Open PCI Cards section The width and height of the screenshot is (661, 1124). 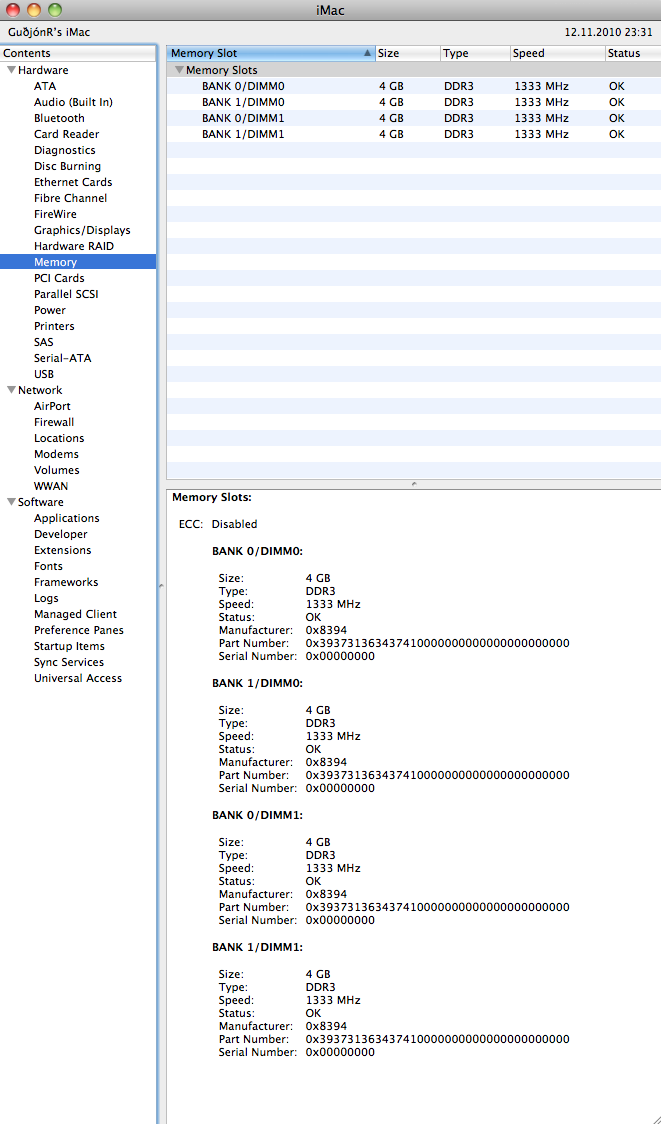[59, 278]
